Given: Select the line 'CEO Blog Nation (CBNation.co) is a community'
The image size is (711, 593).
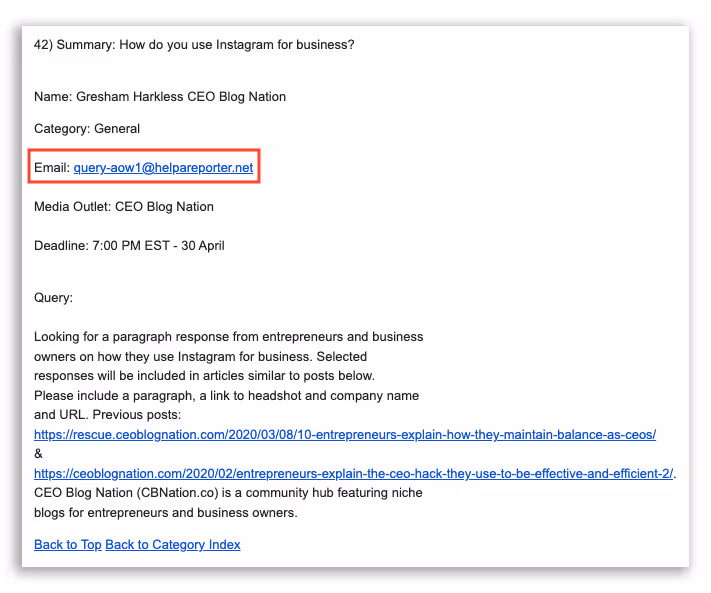Looking at the screenshot, I should (x=228, y=493).
